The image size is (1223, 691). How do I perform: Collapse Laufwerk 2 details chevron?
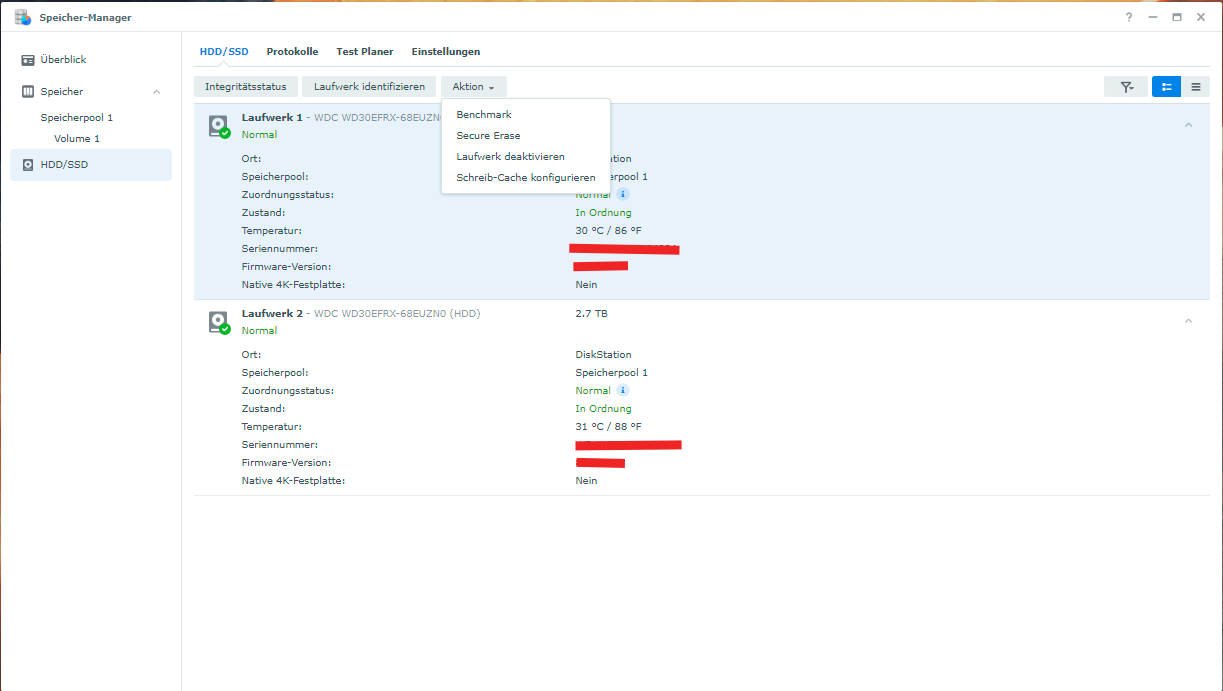tap(1188, 321)
